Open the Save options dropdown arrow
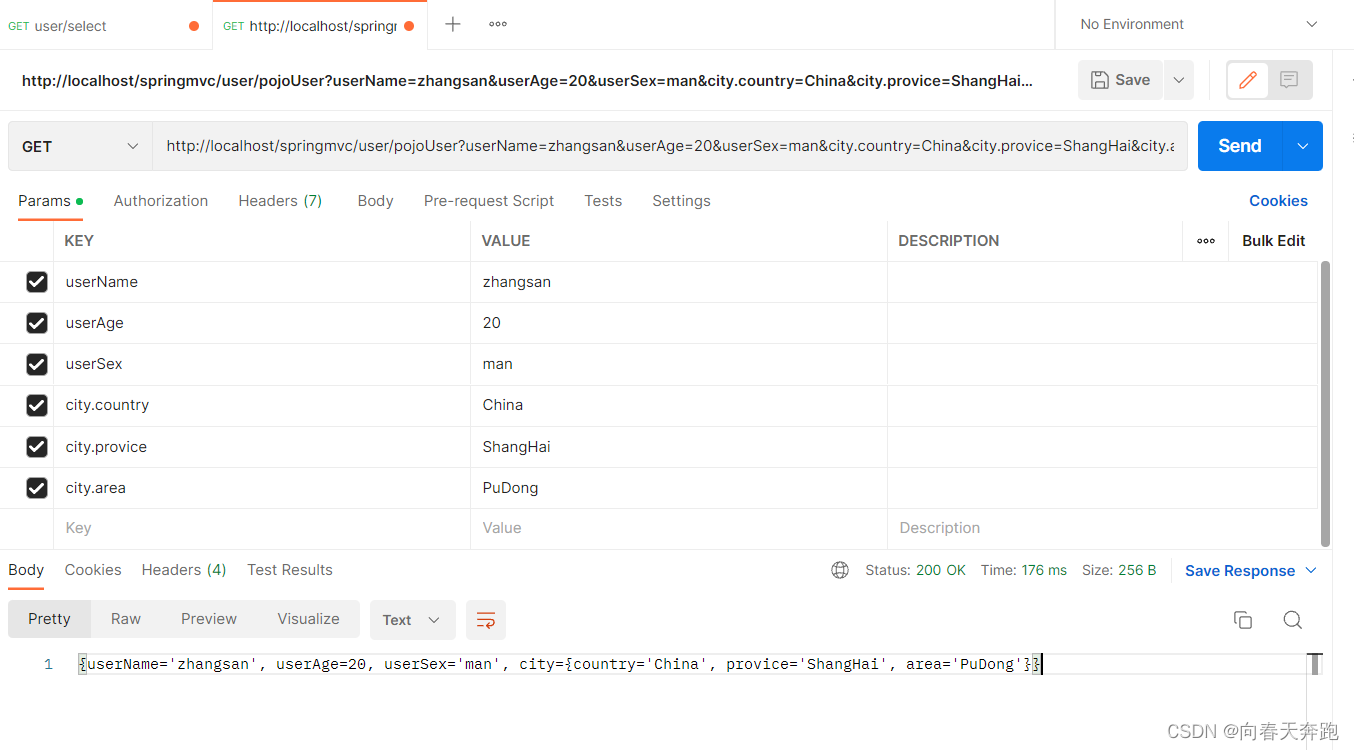This screenshot has height=750, width=1354. (x=1178, y=80)
